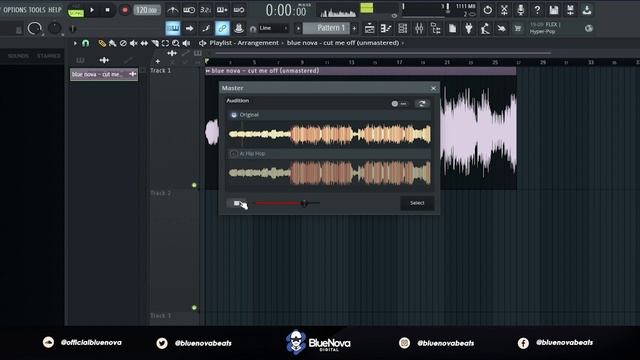
Task: Select the Original radio option
Action: click(x=234, y=115)
